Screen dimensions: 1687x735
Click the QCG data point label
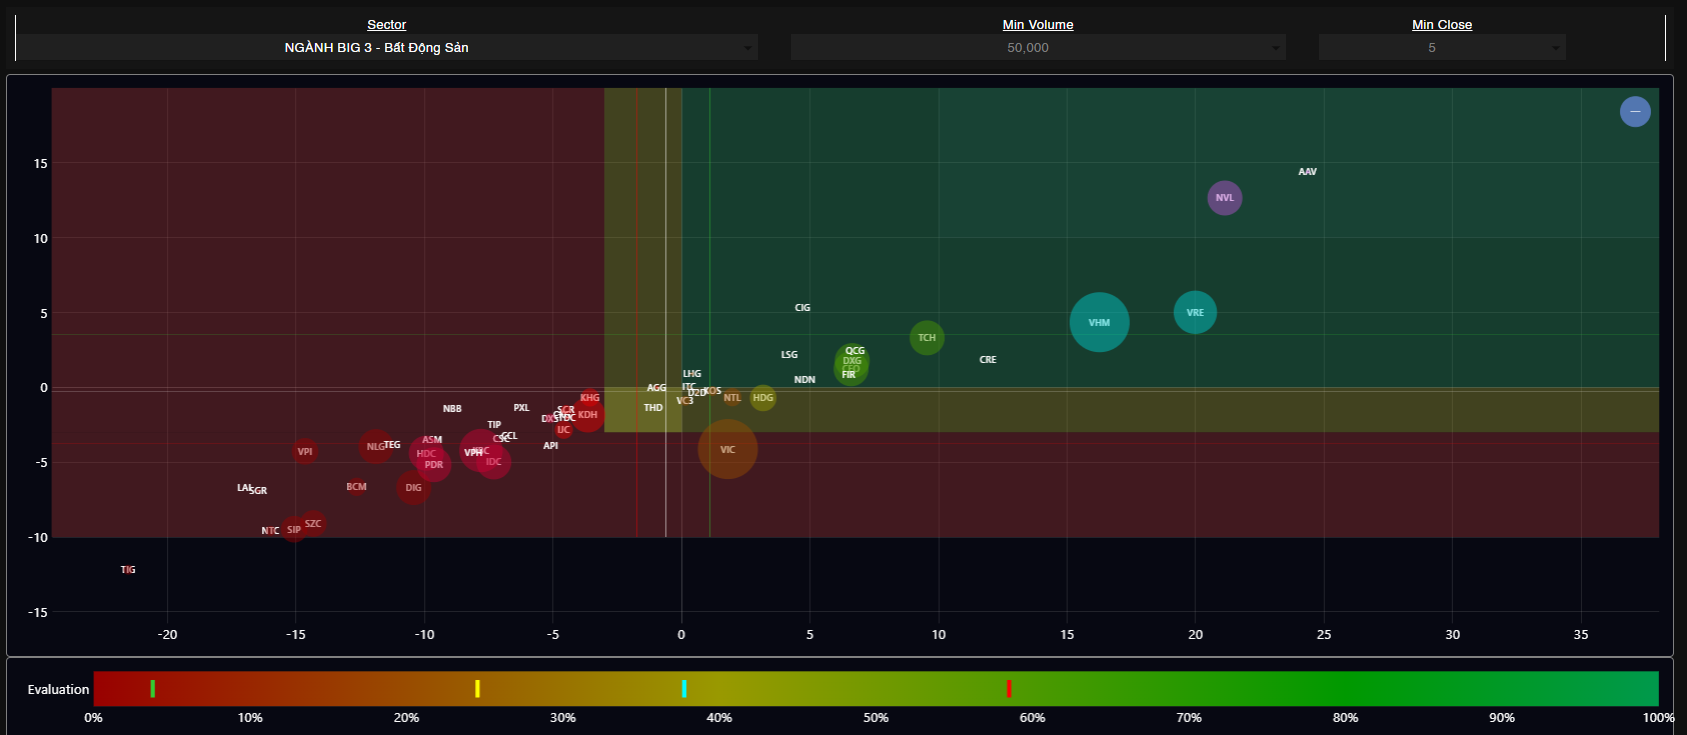(855, 351)
